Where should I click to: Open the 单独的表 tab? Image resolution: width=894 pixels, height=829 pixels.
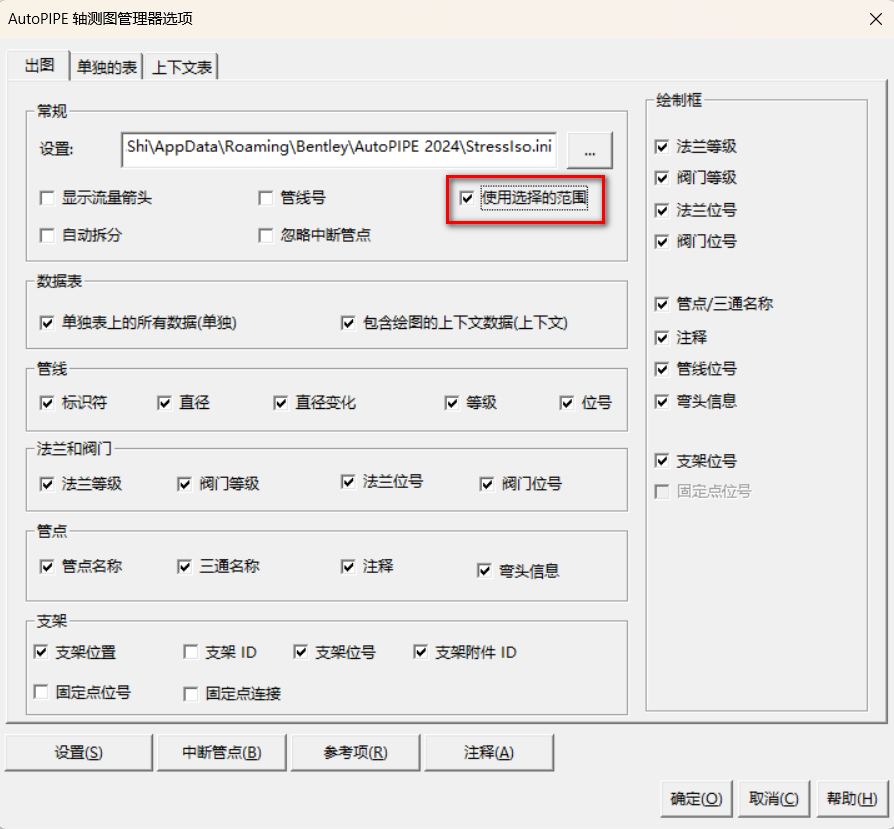(x=107, y=67)
